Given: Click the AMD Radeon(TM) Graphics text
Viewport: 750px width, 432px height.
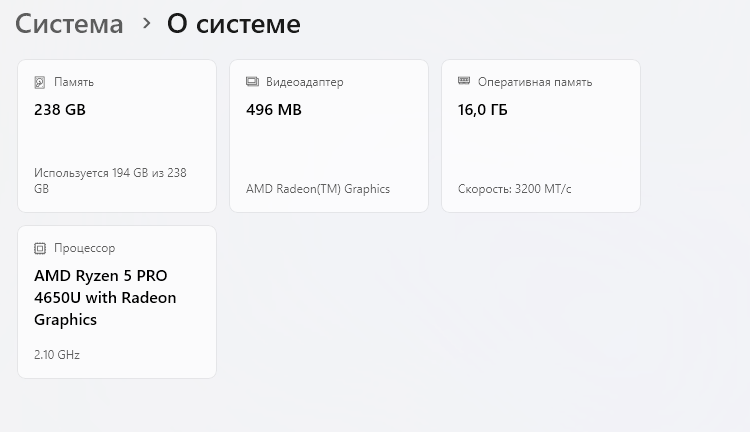Looking at the screenshot, I should [318, 189].
